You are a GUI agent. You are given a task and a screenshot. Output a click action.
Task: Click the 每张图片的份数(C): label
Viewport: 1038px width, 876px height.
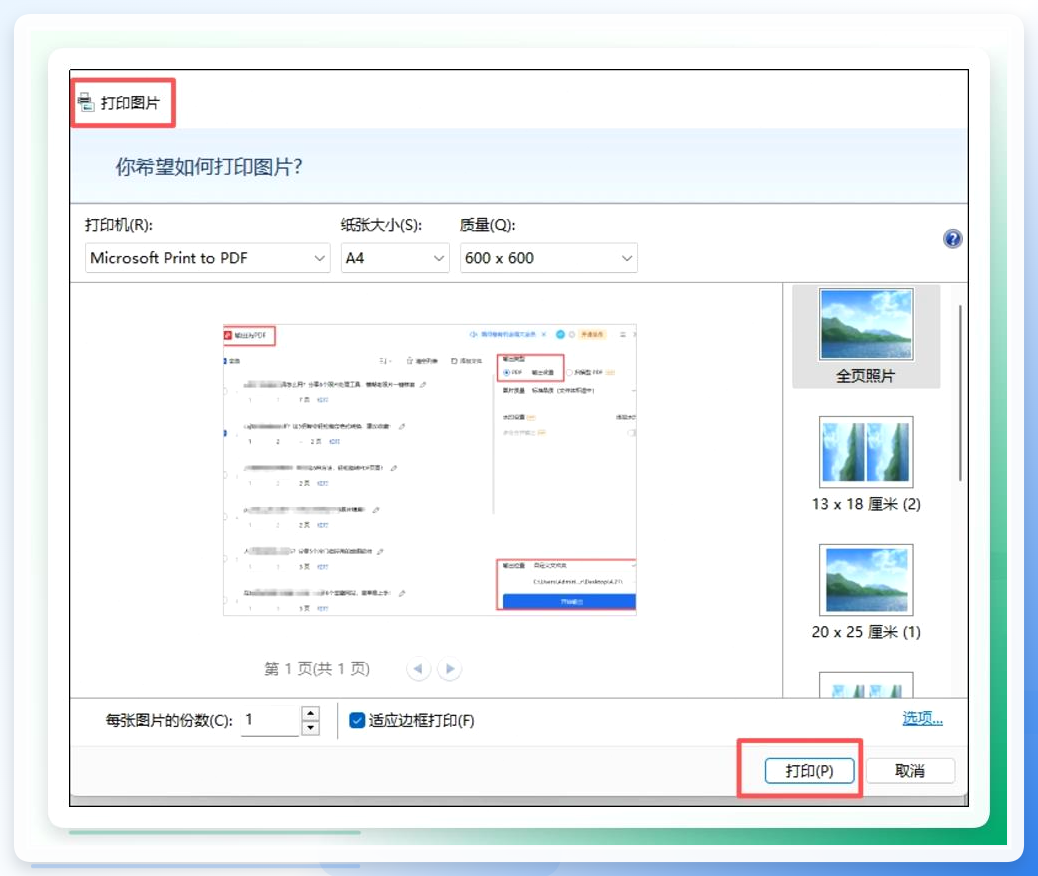click(169, 720)
